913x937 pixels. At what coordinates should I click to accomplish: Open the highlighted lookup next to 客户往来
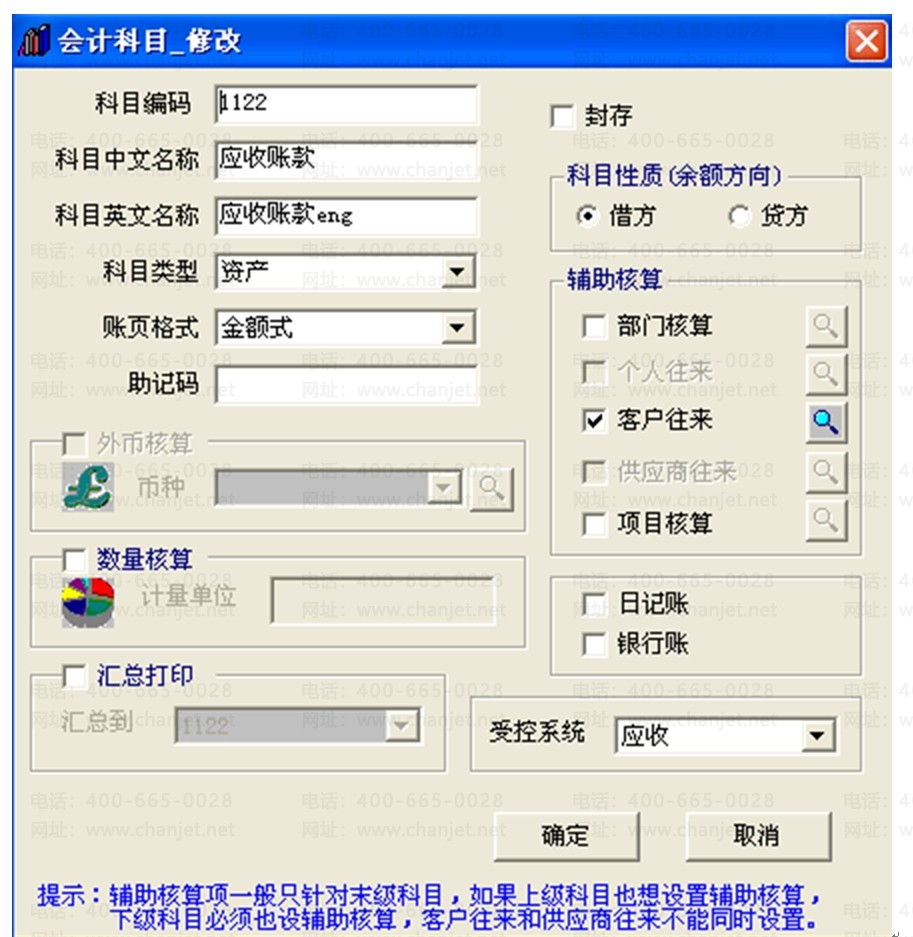pyautogui.click(x=826, y=422)
